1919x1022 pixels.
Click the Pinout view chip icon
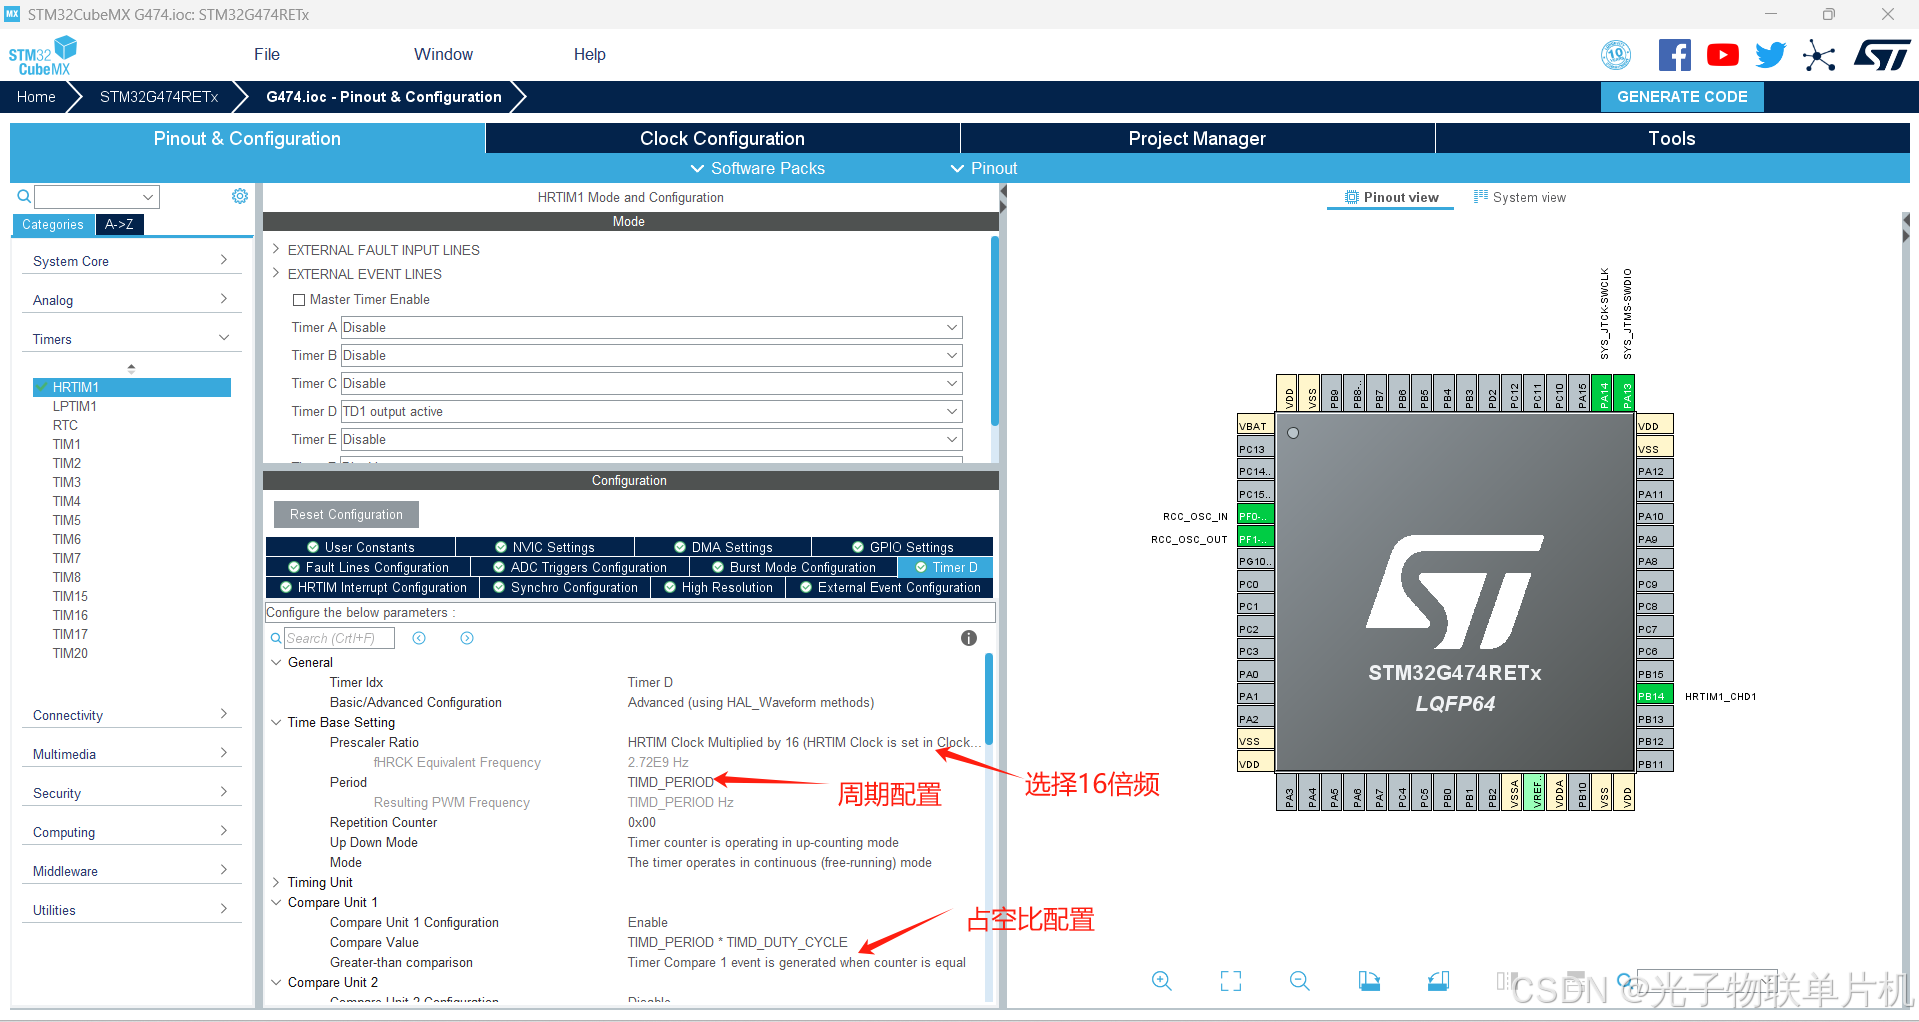pyautogui.click(x=1352, y=197)
